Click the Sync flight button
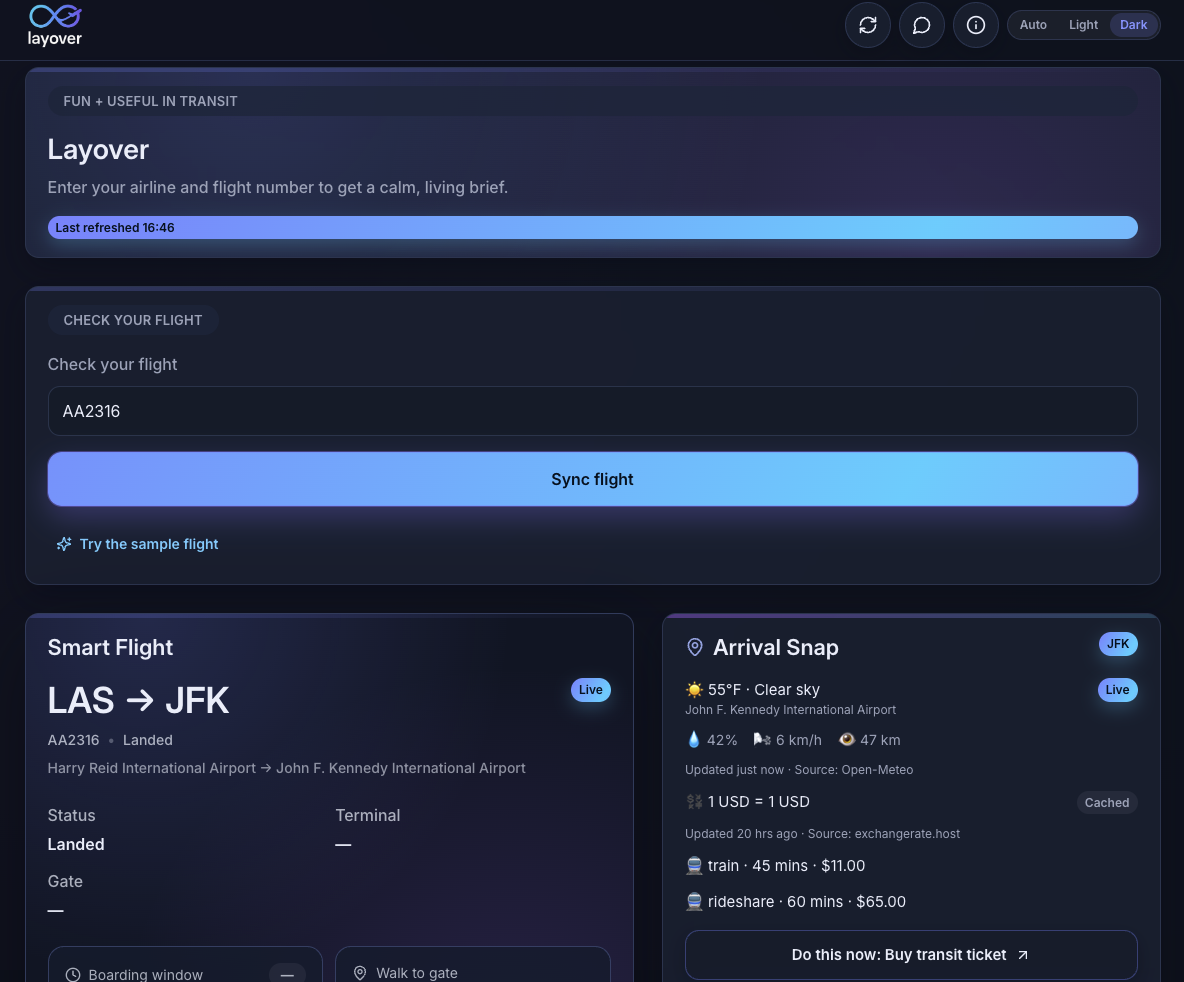1184x982 pixels. (593, 479)
